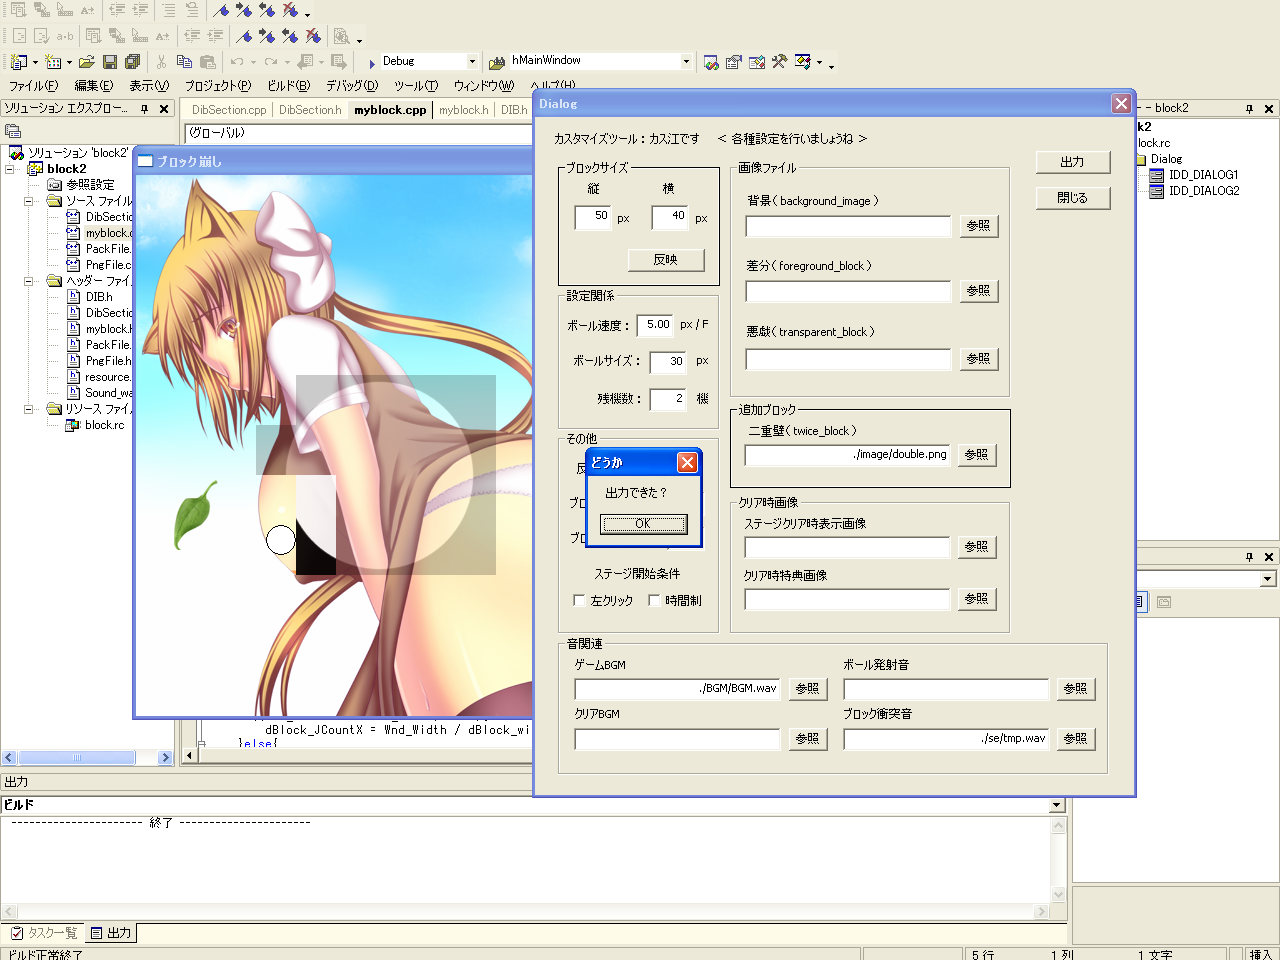Click the 反映 button under block size
The height and width of the screenshot is (960, 1280).
666,260
